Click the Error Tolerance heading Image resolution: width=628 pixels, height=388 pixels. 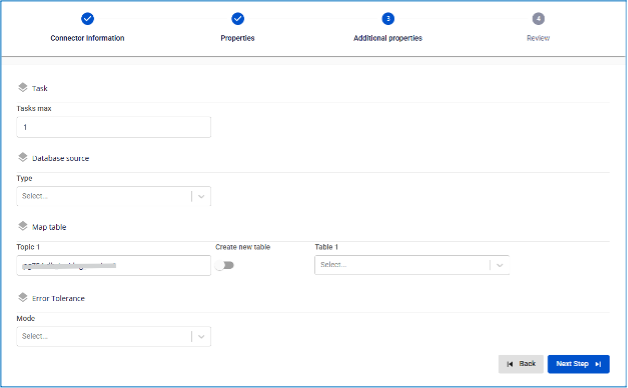(58, 298)
